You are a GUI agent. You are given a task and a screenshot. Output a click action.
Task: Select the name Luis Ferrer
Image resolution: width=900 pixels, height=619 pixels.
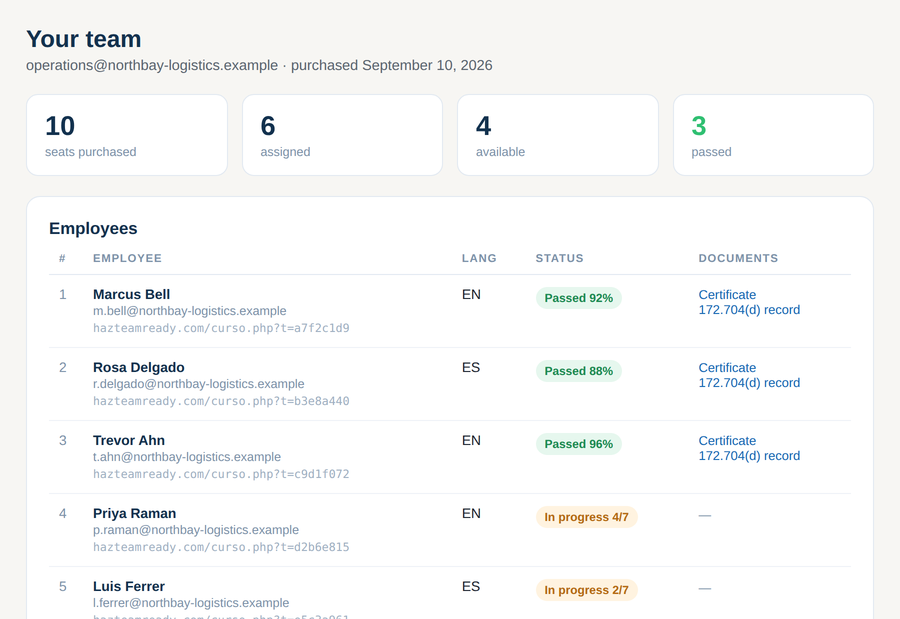[129, 586]
